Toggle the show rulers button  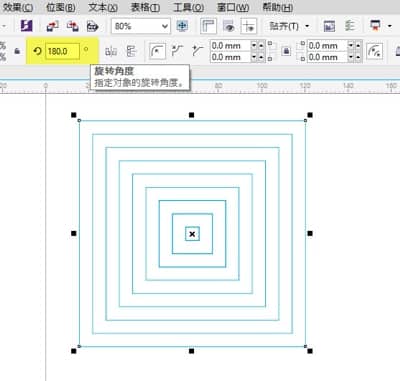click(x=208, y=26)
